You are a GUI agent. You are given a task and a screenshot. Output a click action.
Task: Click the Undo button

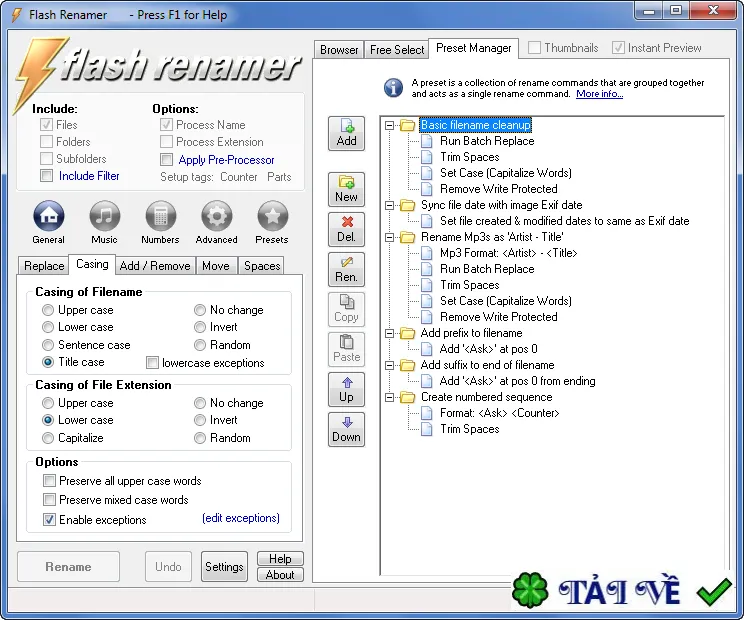168,566
